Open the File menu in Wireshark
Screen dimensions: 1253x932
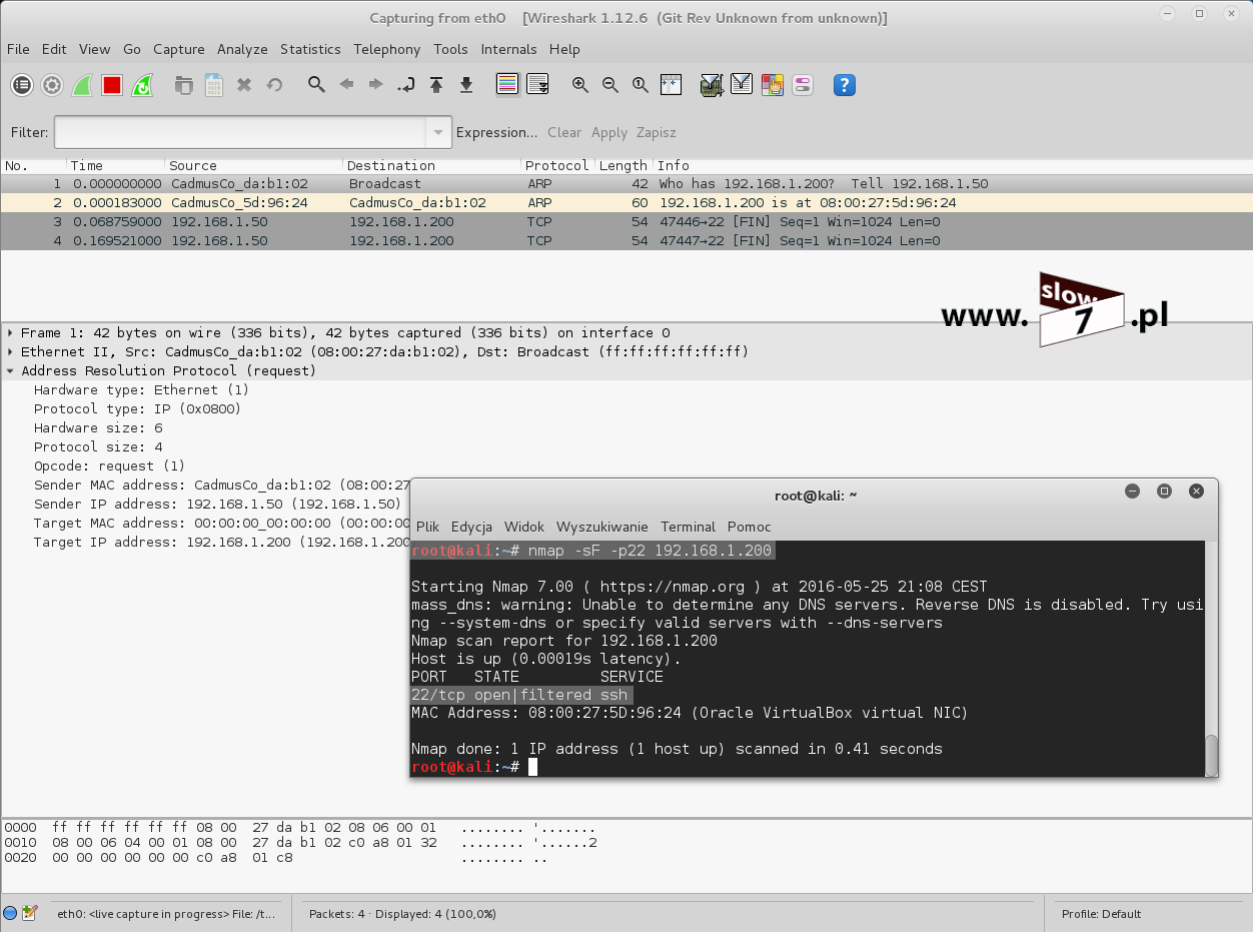click(18, 49)
